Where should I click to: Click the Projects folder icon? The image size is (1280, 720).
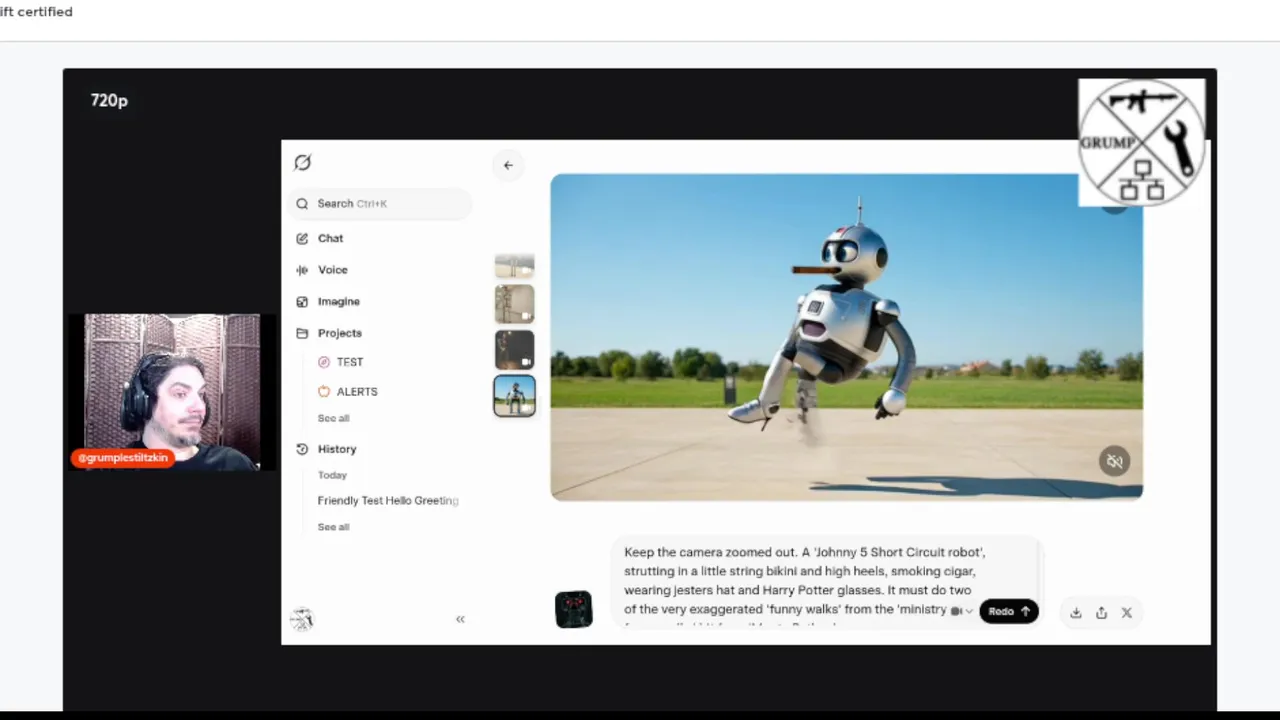[302, 333]
